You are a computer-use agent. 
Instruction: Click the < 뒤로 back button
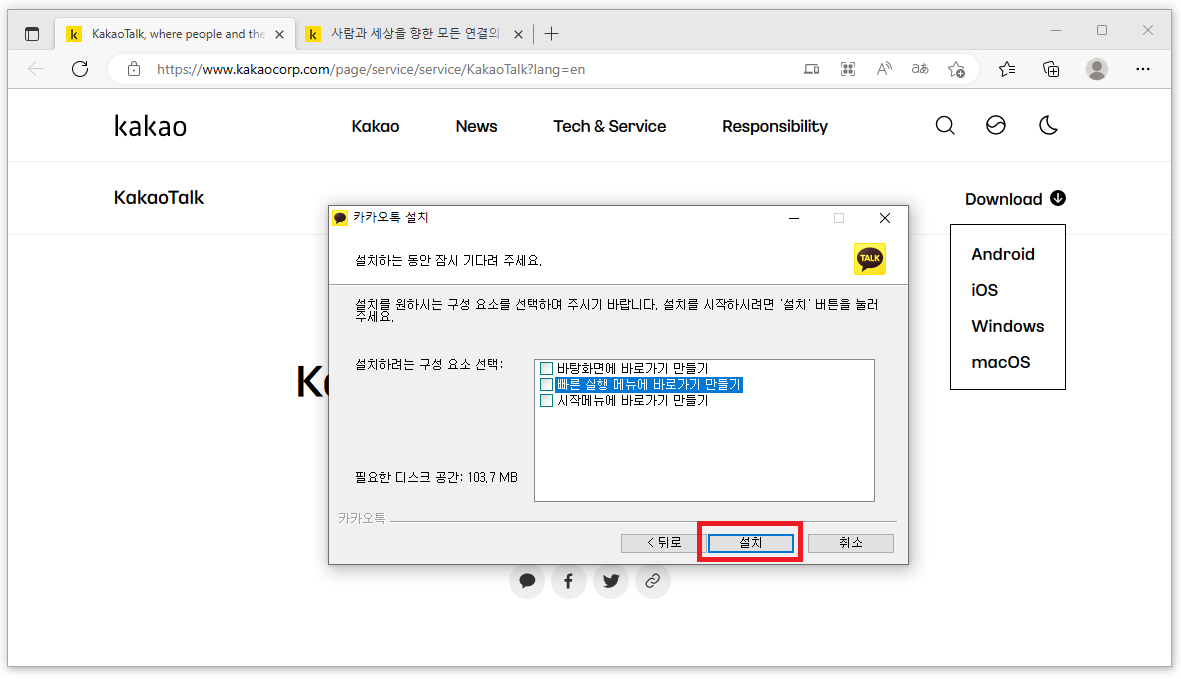point(664,543)
